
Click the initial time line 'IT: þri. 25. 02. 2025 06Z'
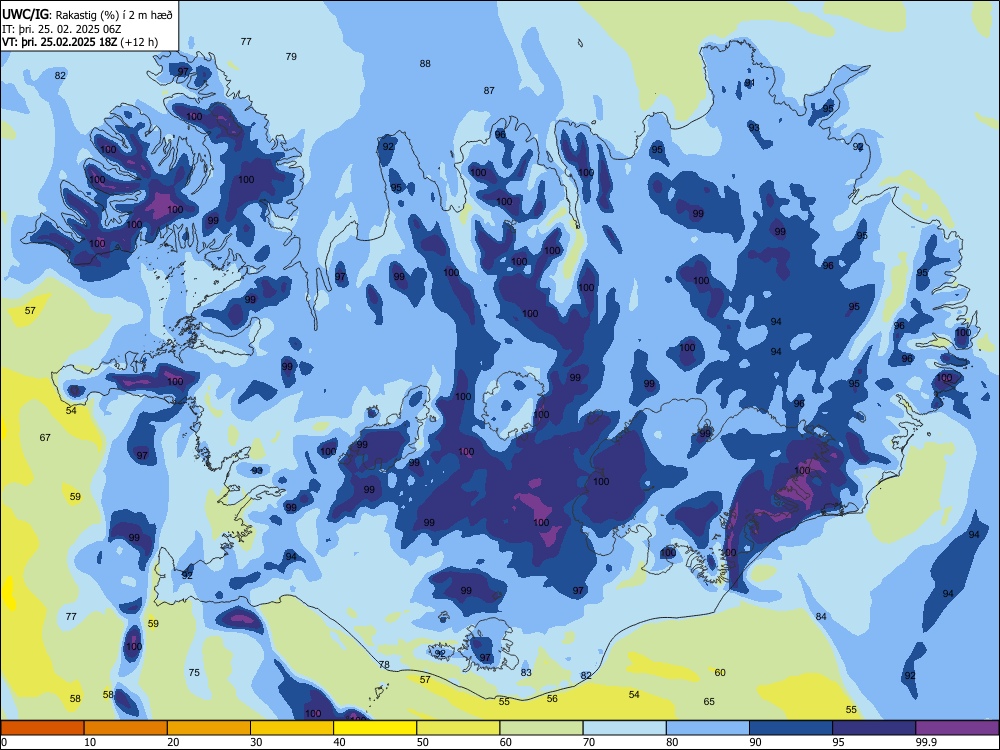click(61, 29)
